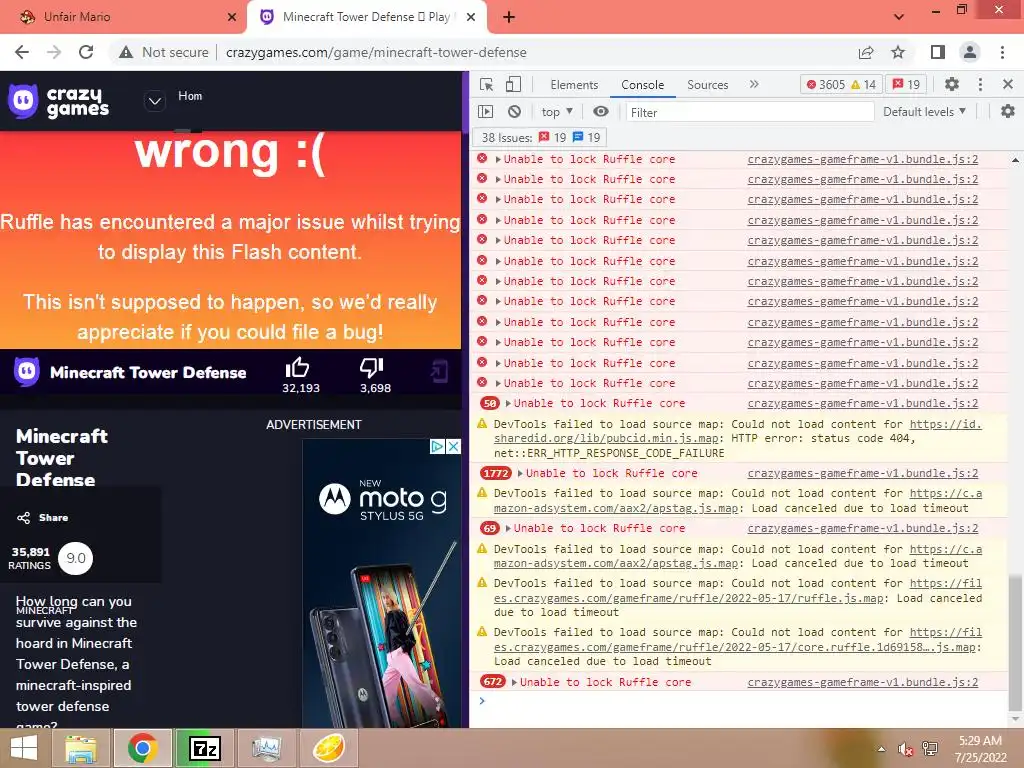
Task: Open Chrome three-dot menu
Action: pos(1002,52)
